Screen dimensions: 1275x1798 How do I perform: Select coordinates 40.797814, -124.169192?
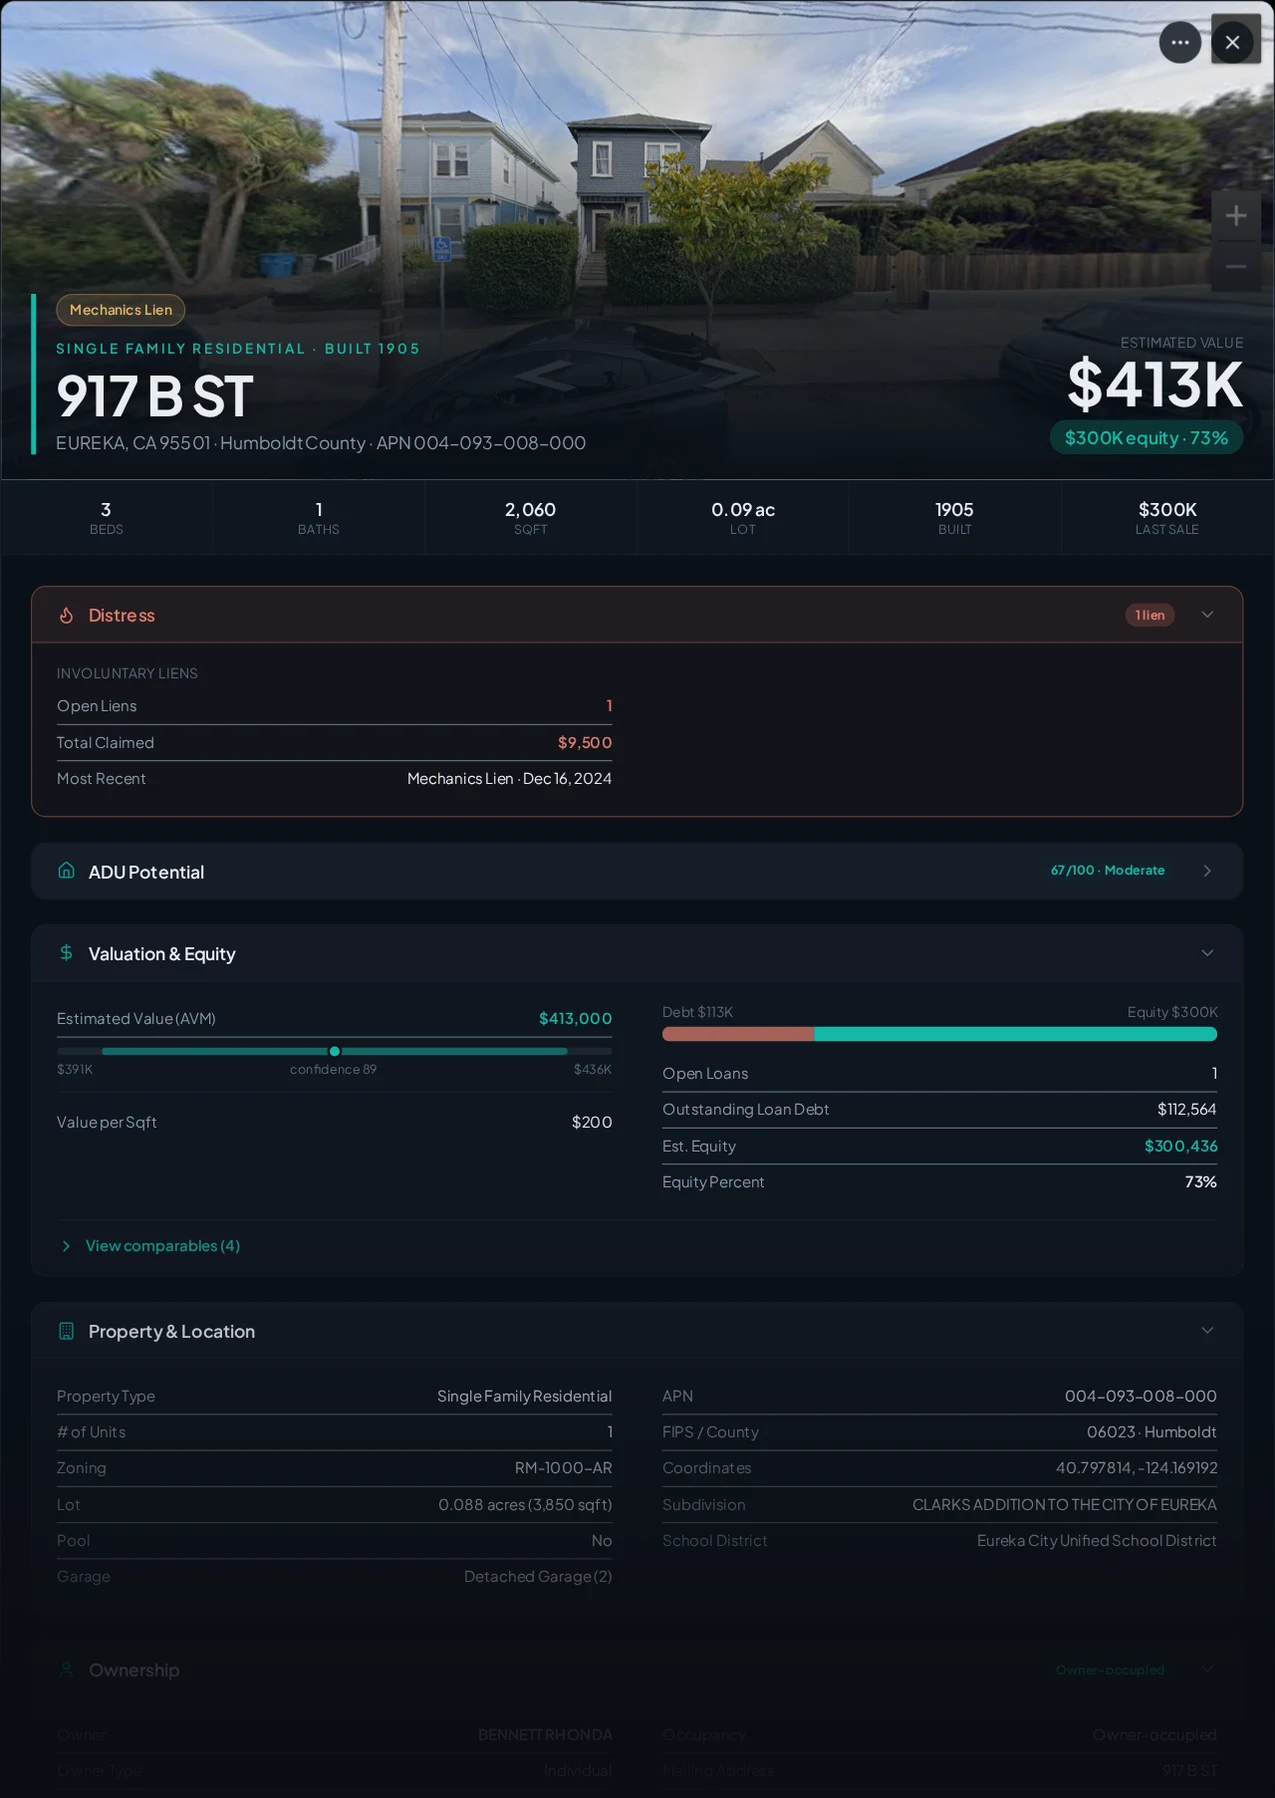click(x=1137, y=1468)
